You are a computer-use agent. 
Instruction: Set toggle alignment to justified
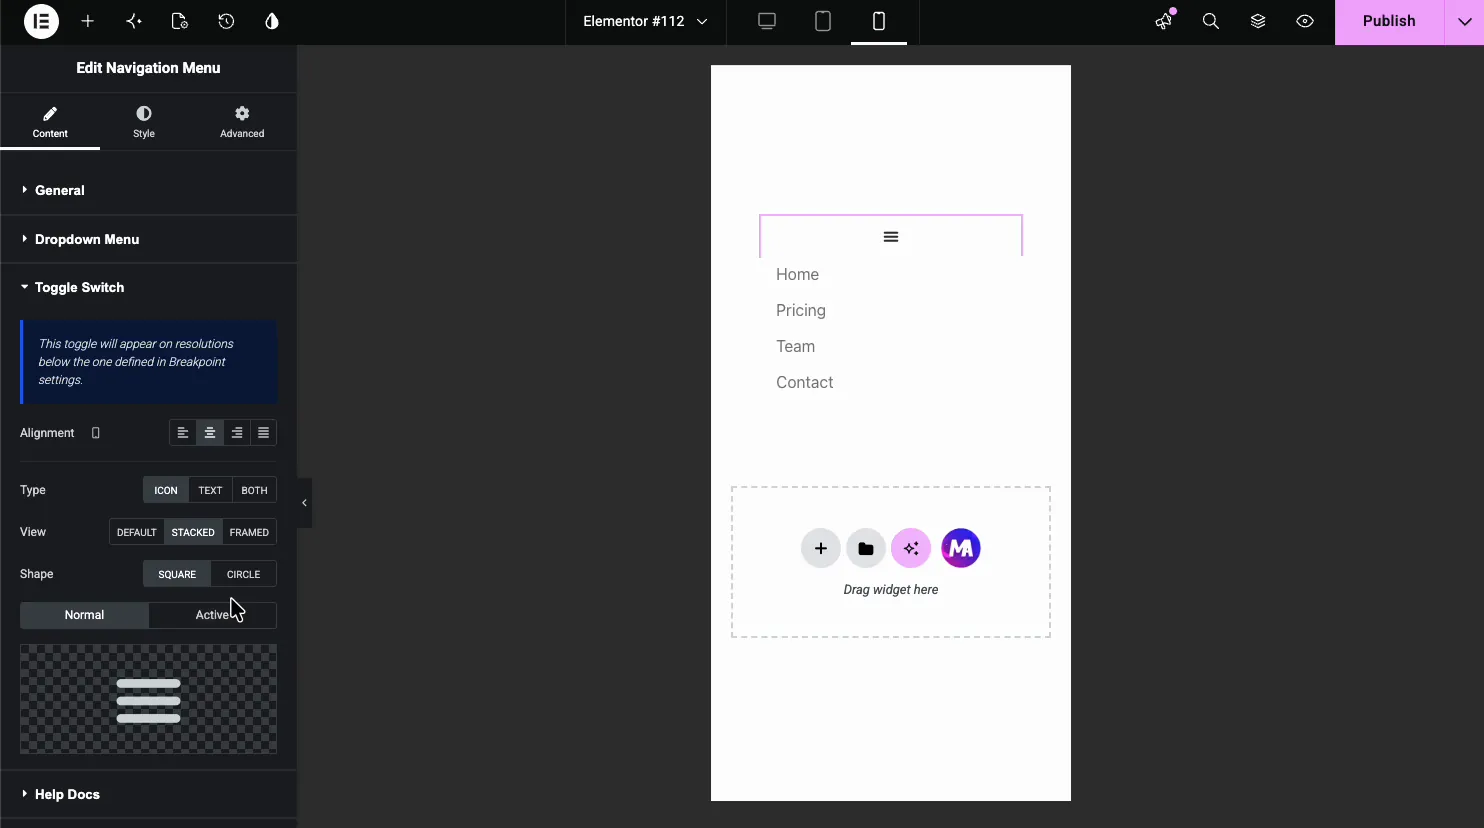click(x=263, y=433)
